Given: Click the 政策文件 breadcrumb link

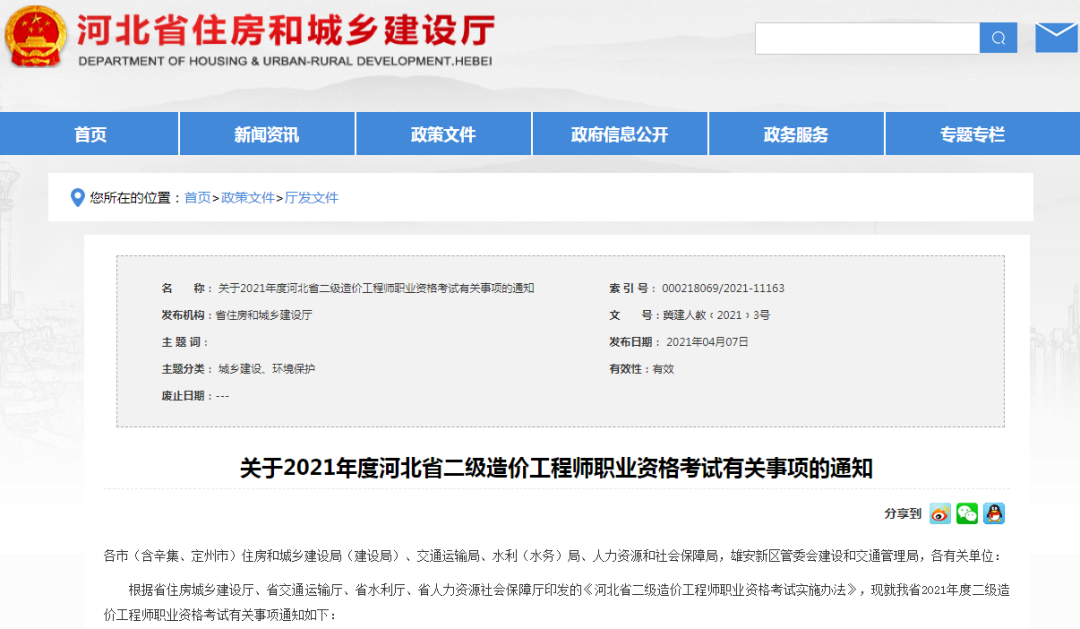Looking at the screenshot, I should click(247, 198).
